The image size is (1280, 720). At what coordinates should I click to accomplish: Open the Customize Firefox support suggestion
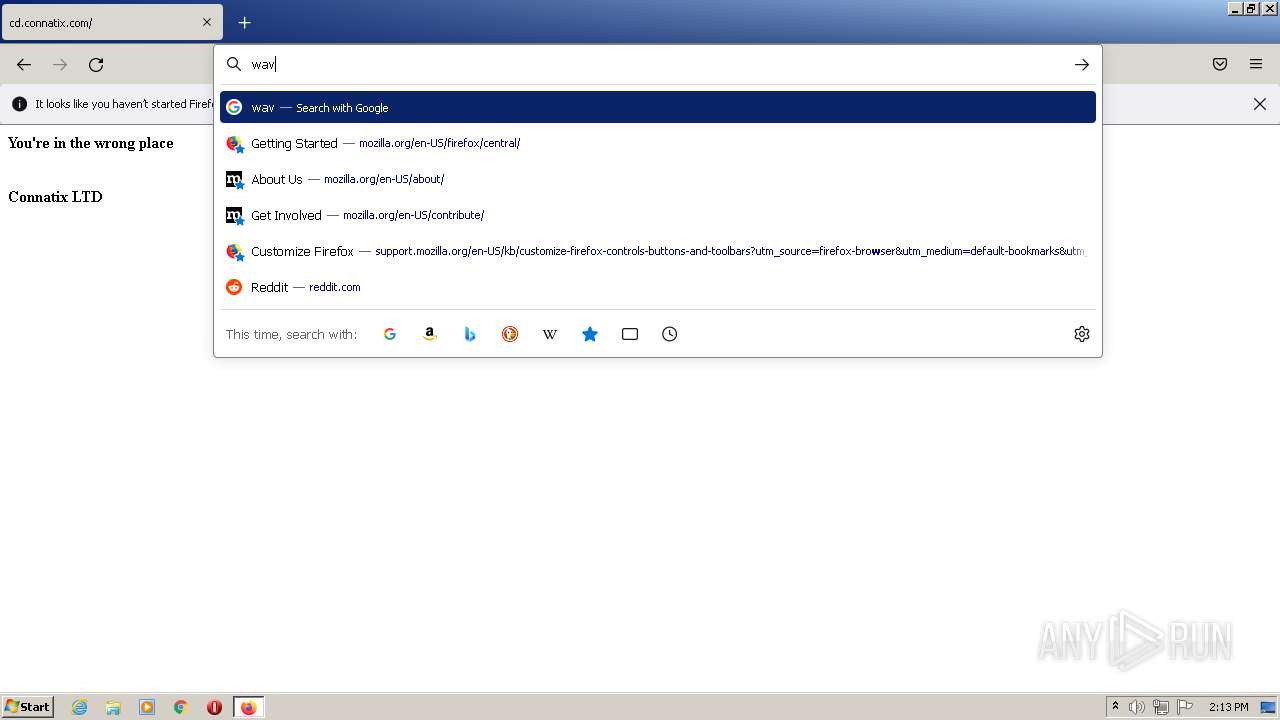(x=658, y=251)
